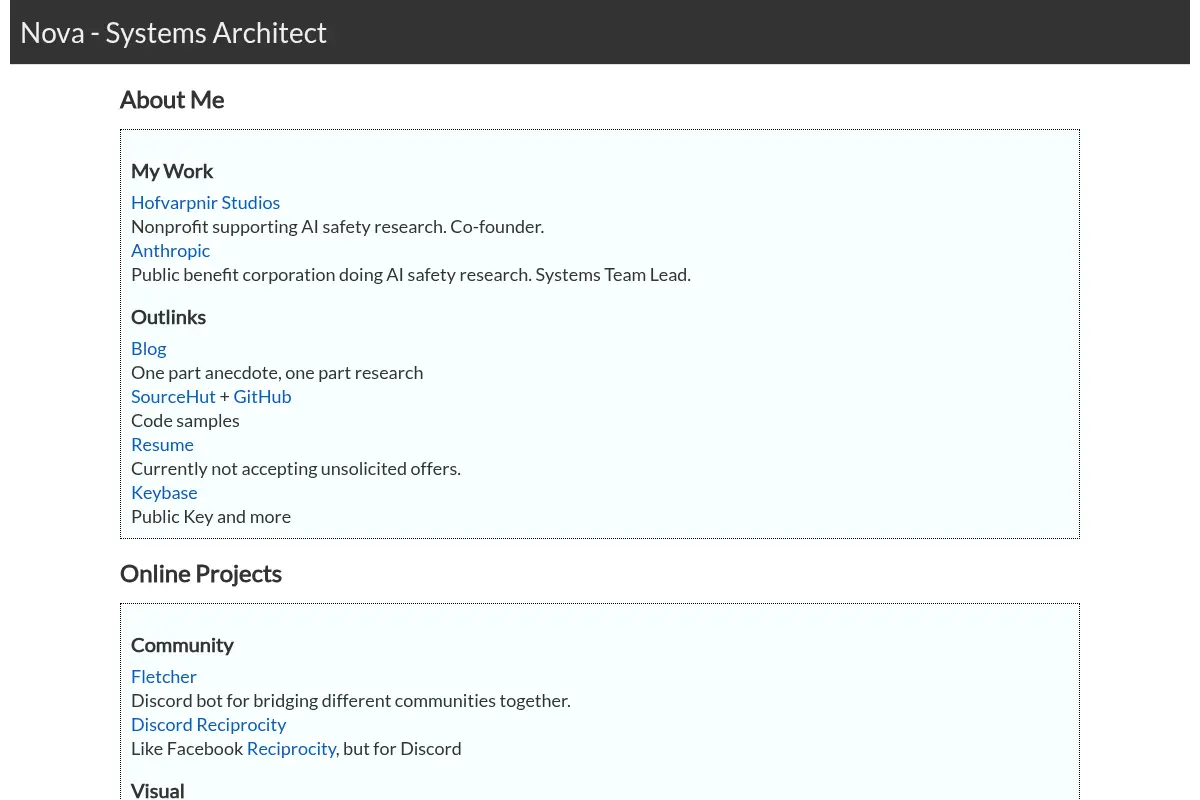Image resolution: width=1200 pixels, height=800 pixels.
Task: Click text 'Currently not accepting unsolicited offers.'
Action: [x=296, y=468]
